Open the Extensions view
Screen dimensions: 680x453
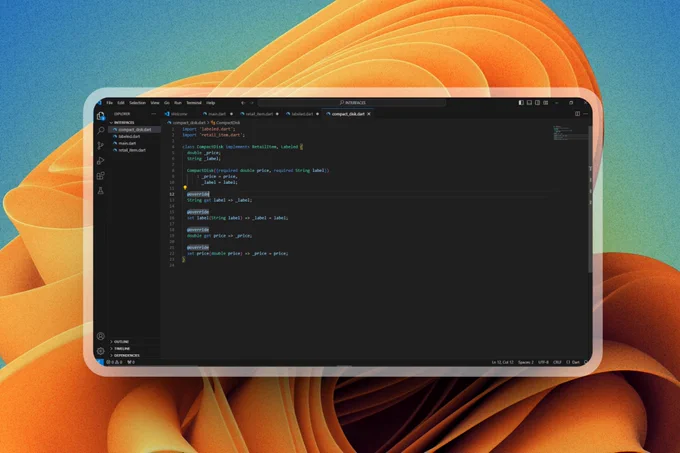(101, 176)
